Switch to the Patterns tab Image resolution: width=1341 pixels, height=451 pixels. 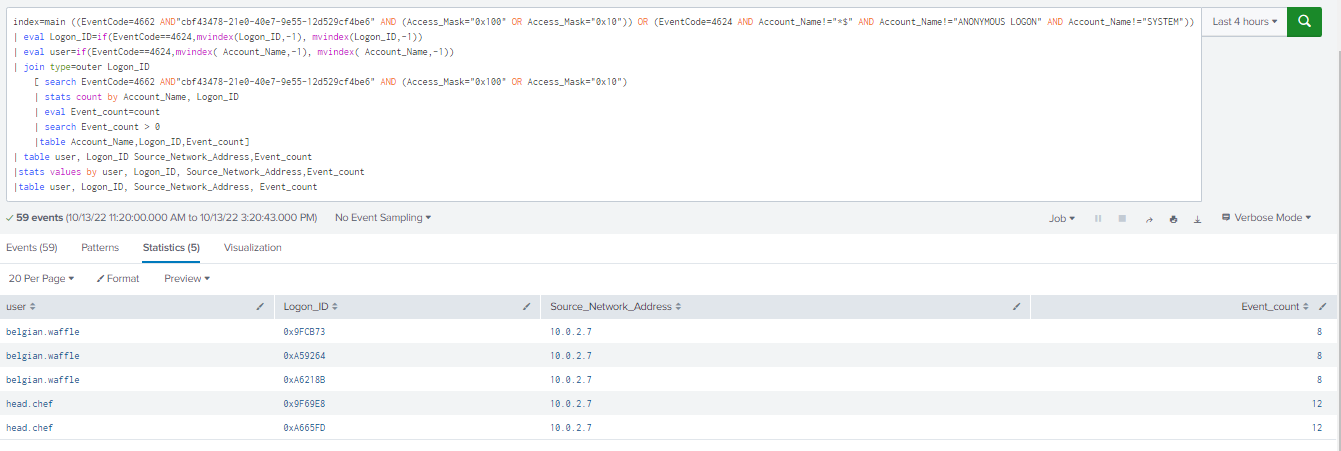[x=100, y=248]
